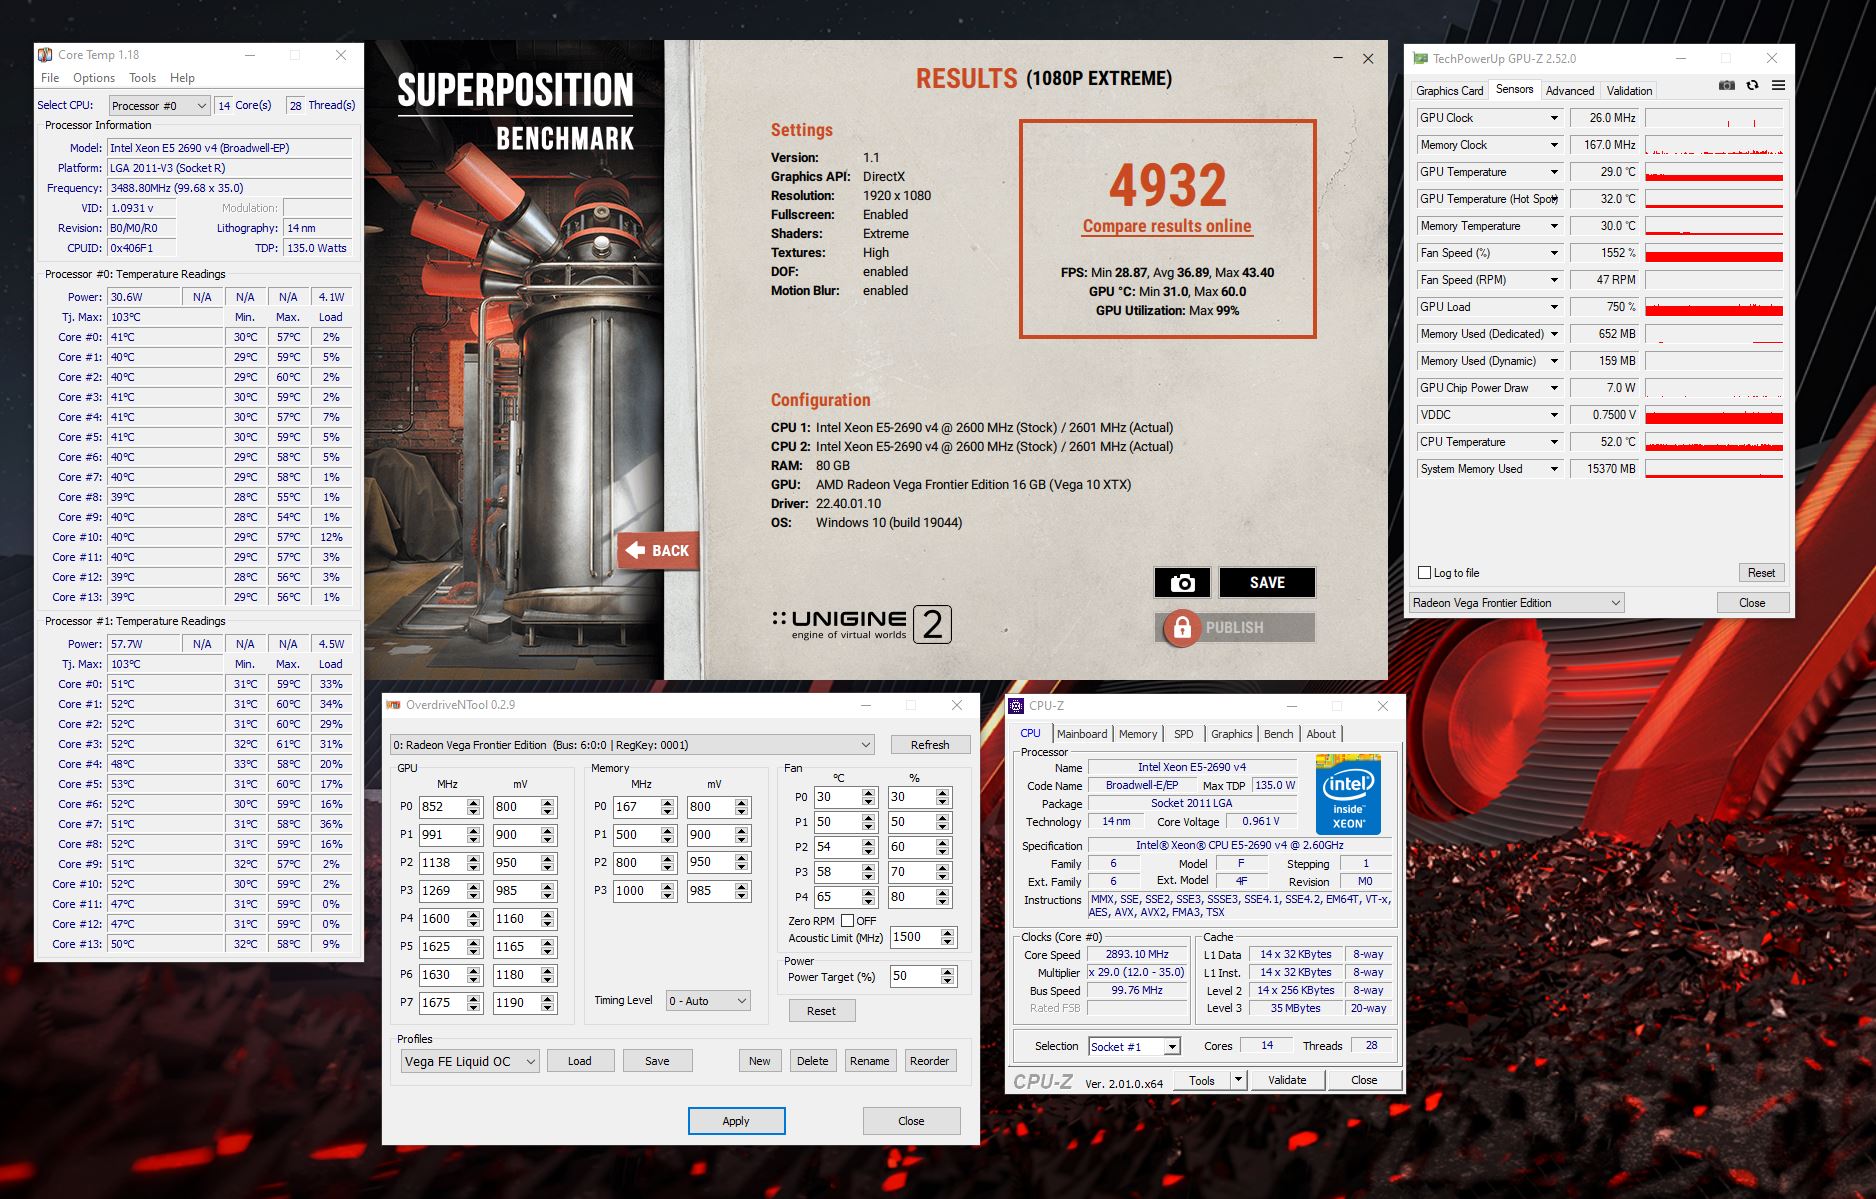Open the Memory Clock sensor dropdown
The image size is (1876, 1199).
click(1554, 145)
